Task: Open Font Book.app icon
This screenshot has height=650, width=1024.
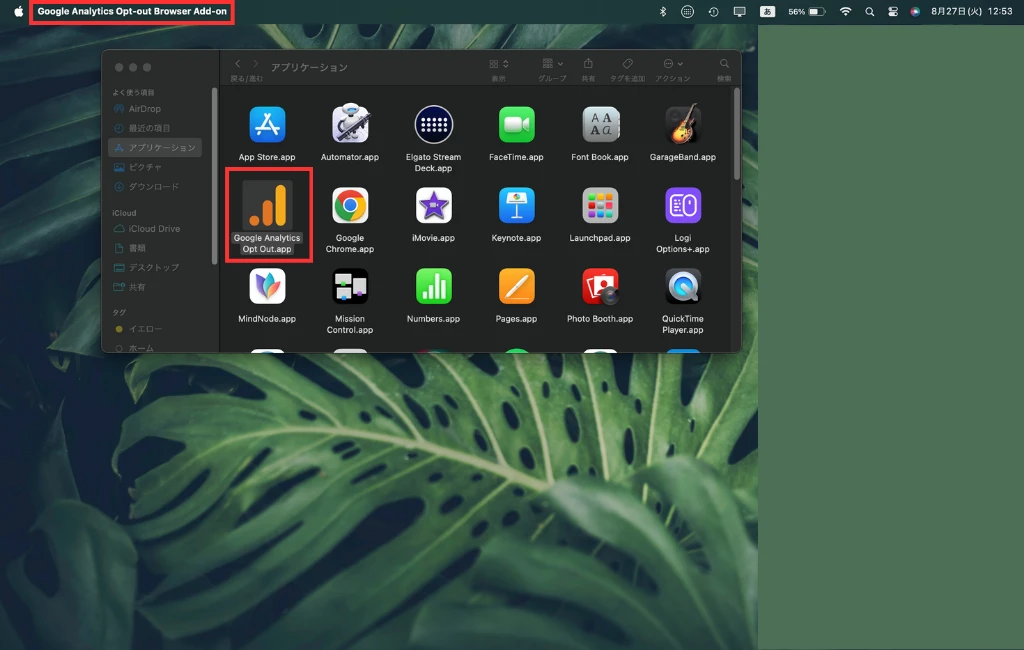Action: pos(600,125)
